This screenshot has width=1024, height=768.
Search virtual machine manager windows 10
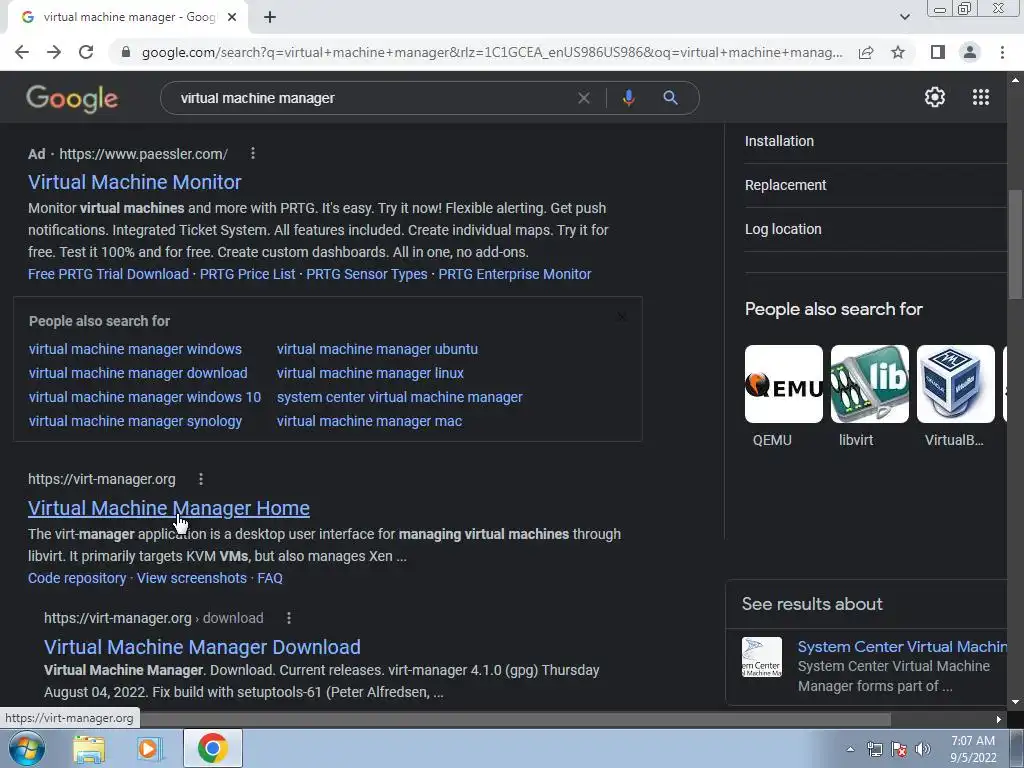[x=145, y=397]
